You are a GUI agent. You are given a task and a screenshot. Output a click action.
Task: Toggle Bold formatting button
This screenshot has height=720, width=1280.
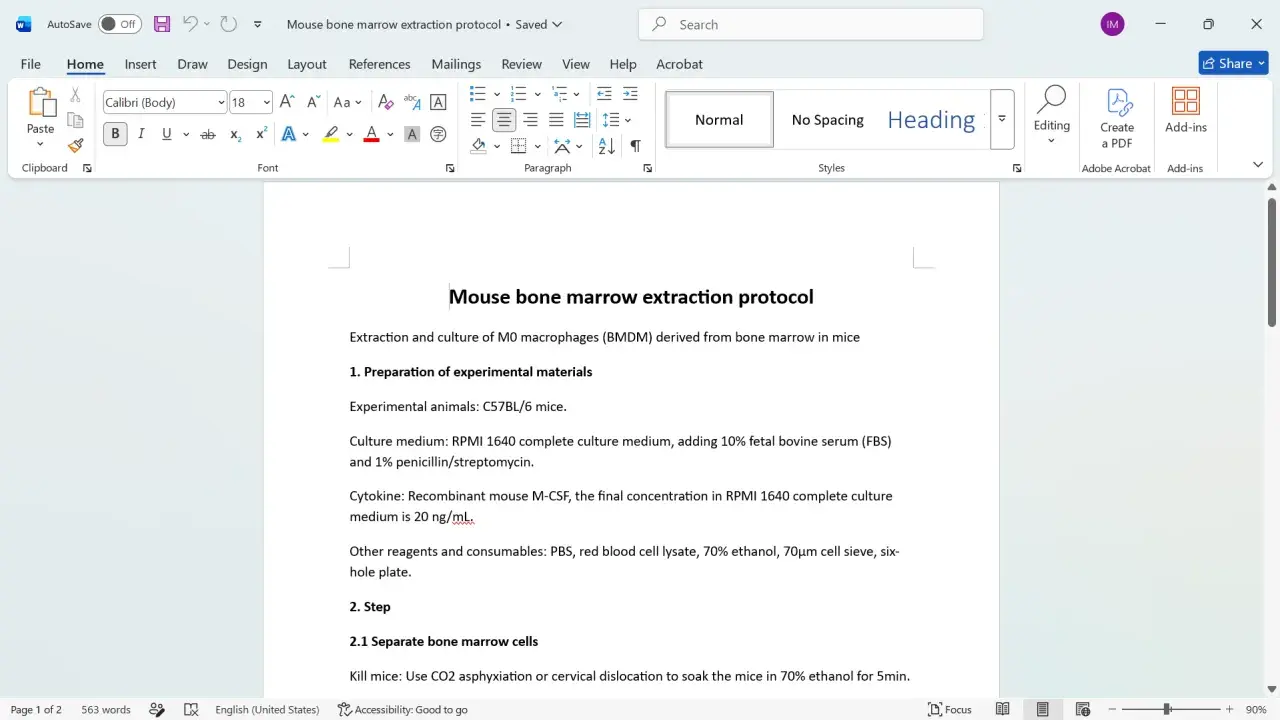coord(115,134)
